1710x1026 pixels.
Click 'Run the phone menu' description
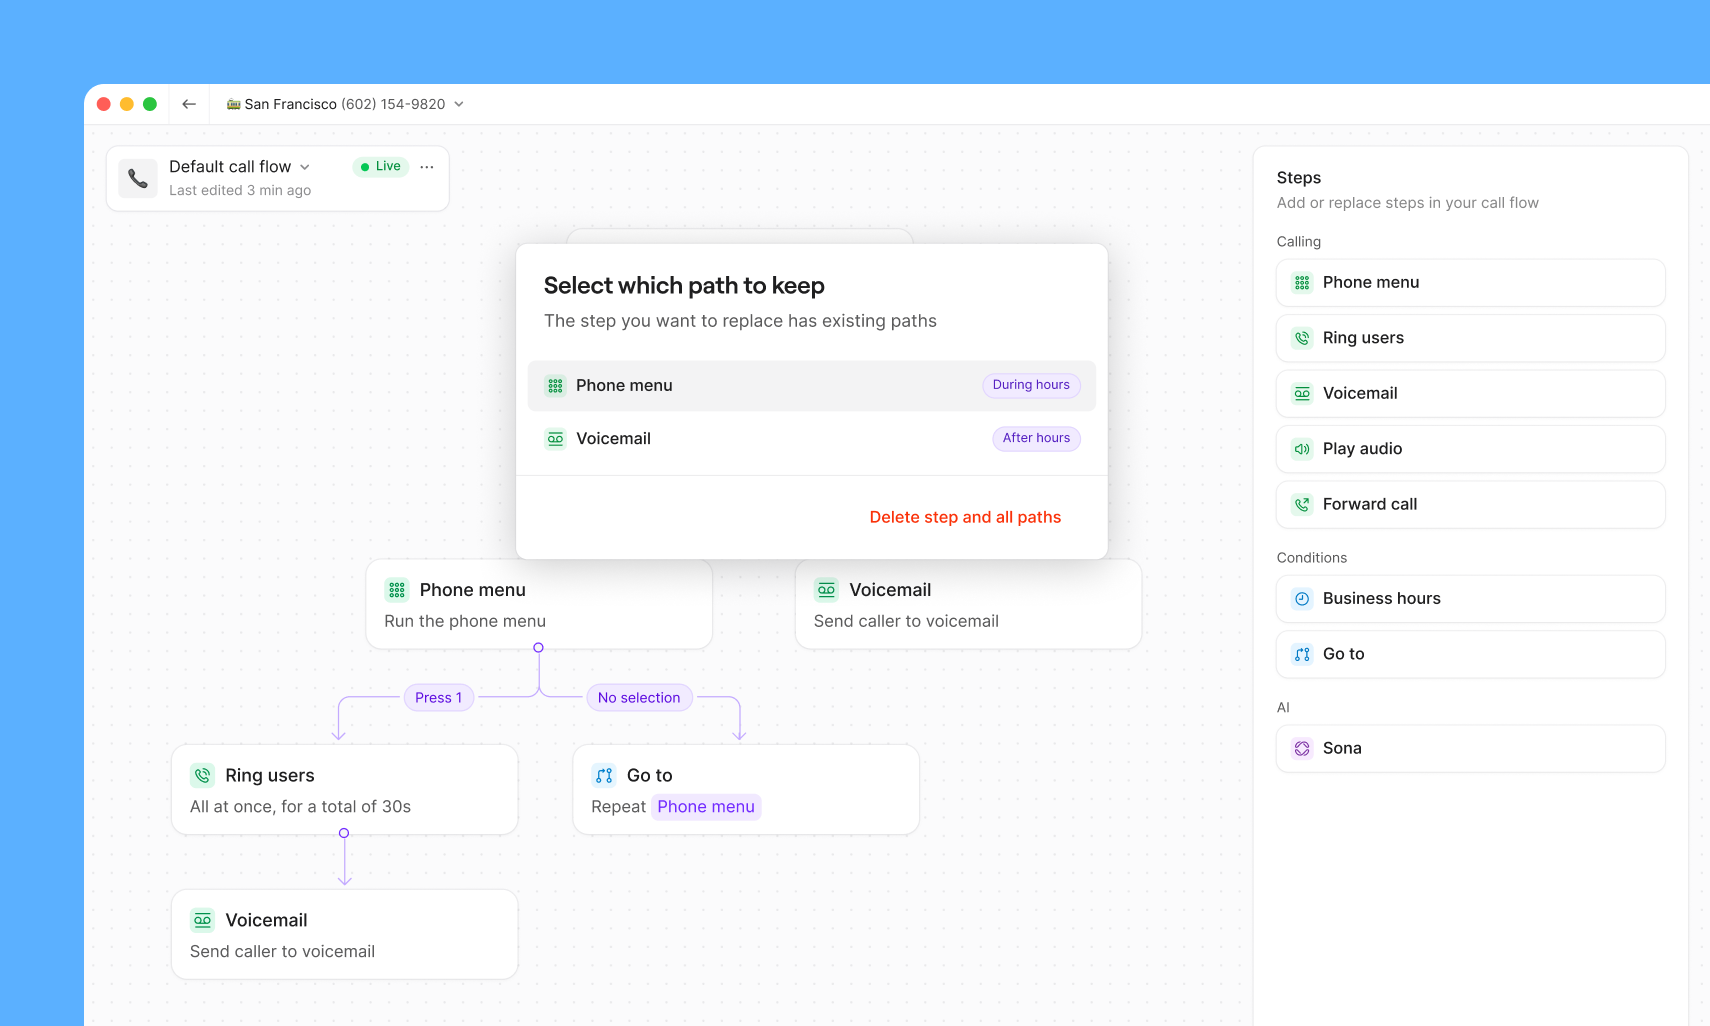pyautogui.click(x=465, y=621)
